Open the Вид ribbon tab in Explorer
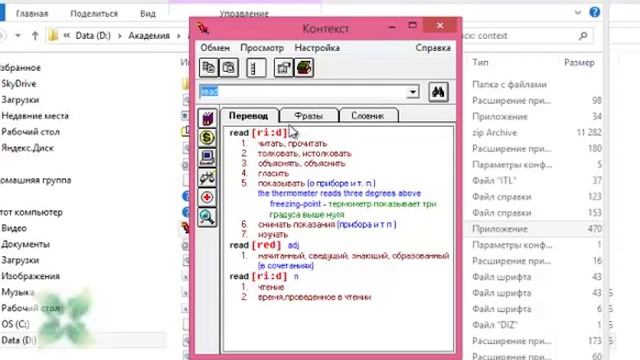Image resolution: width=640 pixels, height=360 pixels. (x=148, y=13)
